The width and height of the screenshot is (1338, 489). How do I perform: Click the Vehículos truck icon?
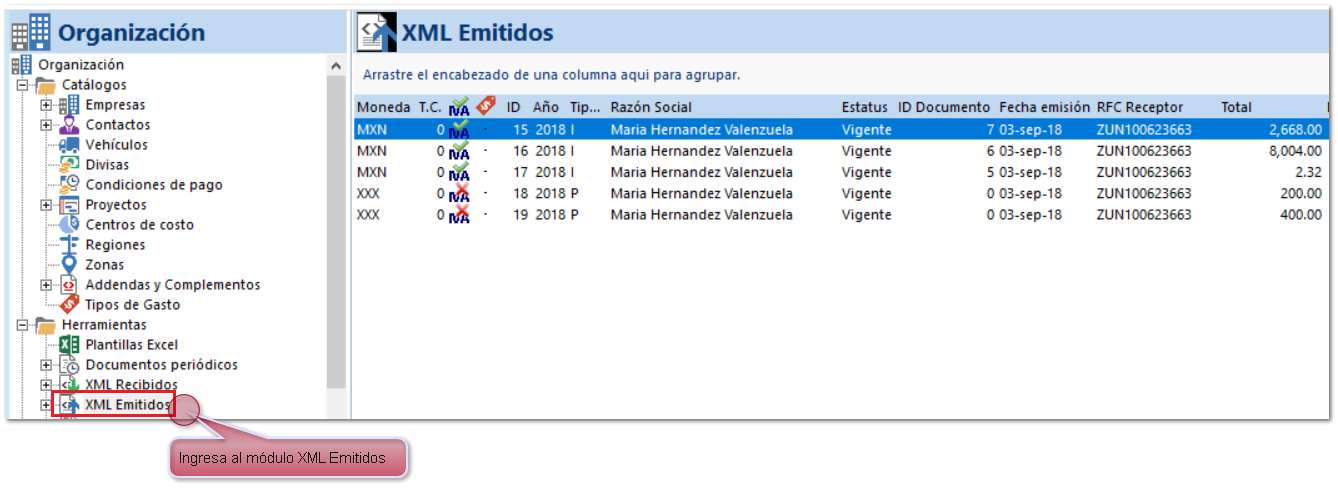69,145
